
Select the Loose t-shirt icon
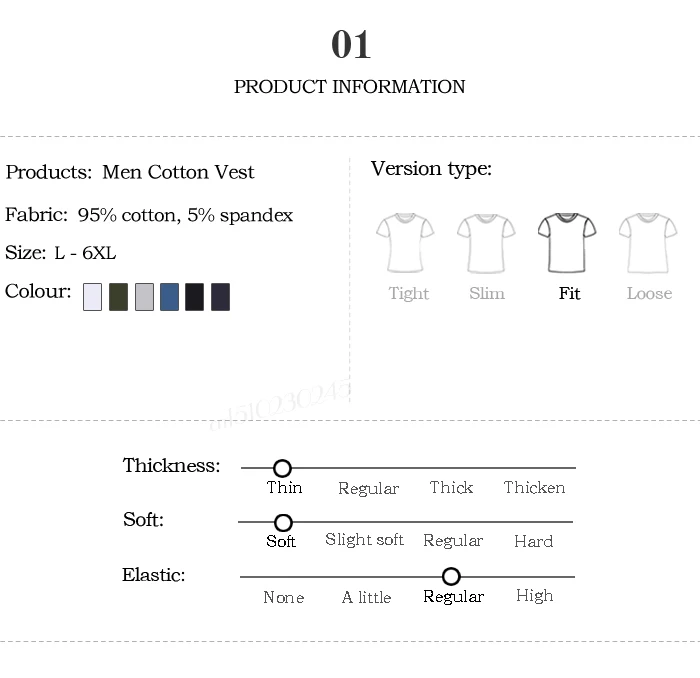coord(648,243)
